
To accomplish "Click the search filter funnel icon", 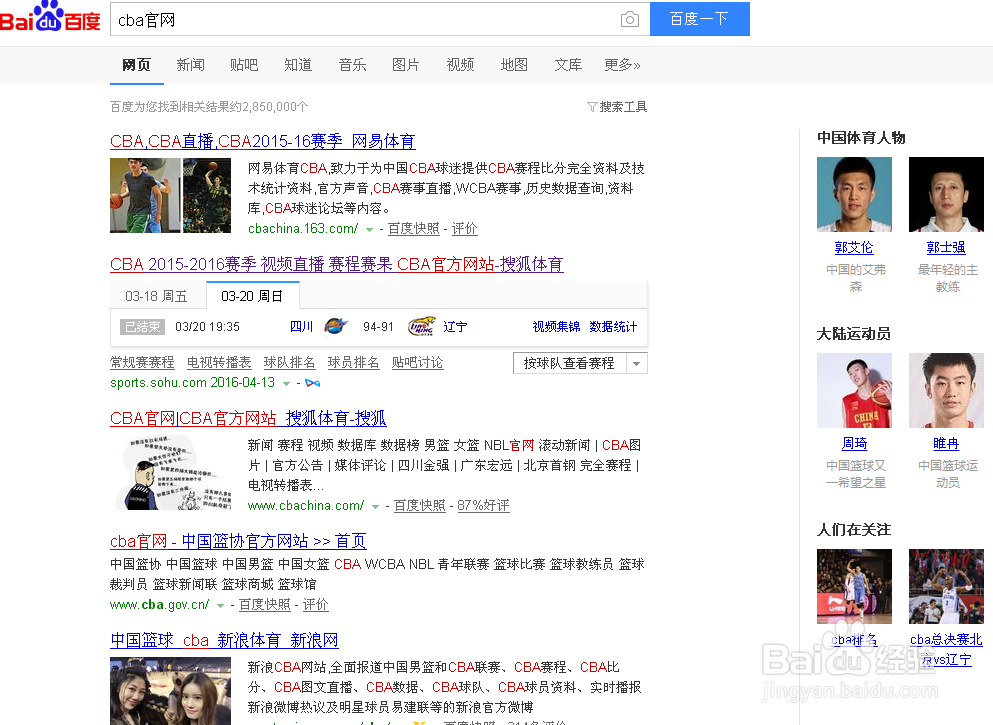I will tap(592, 107).
